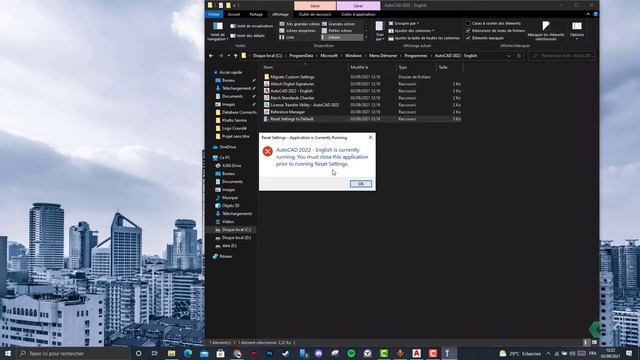
Task: Open Microsoft Edge from the taskbar
Action: [x=188, y=353]
